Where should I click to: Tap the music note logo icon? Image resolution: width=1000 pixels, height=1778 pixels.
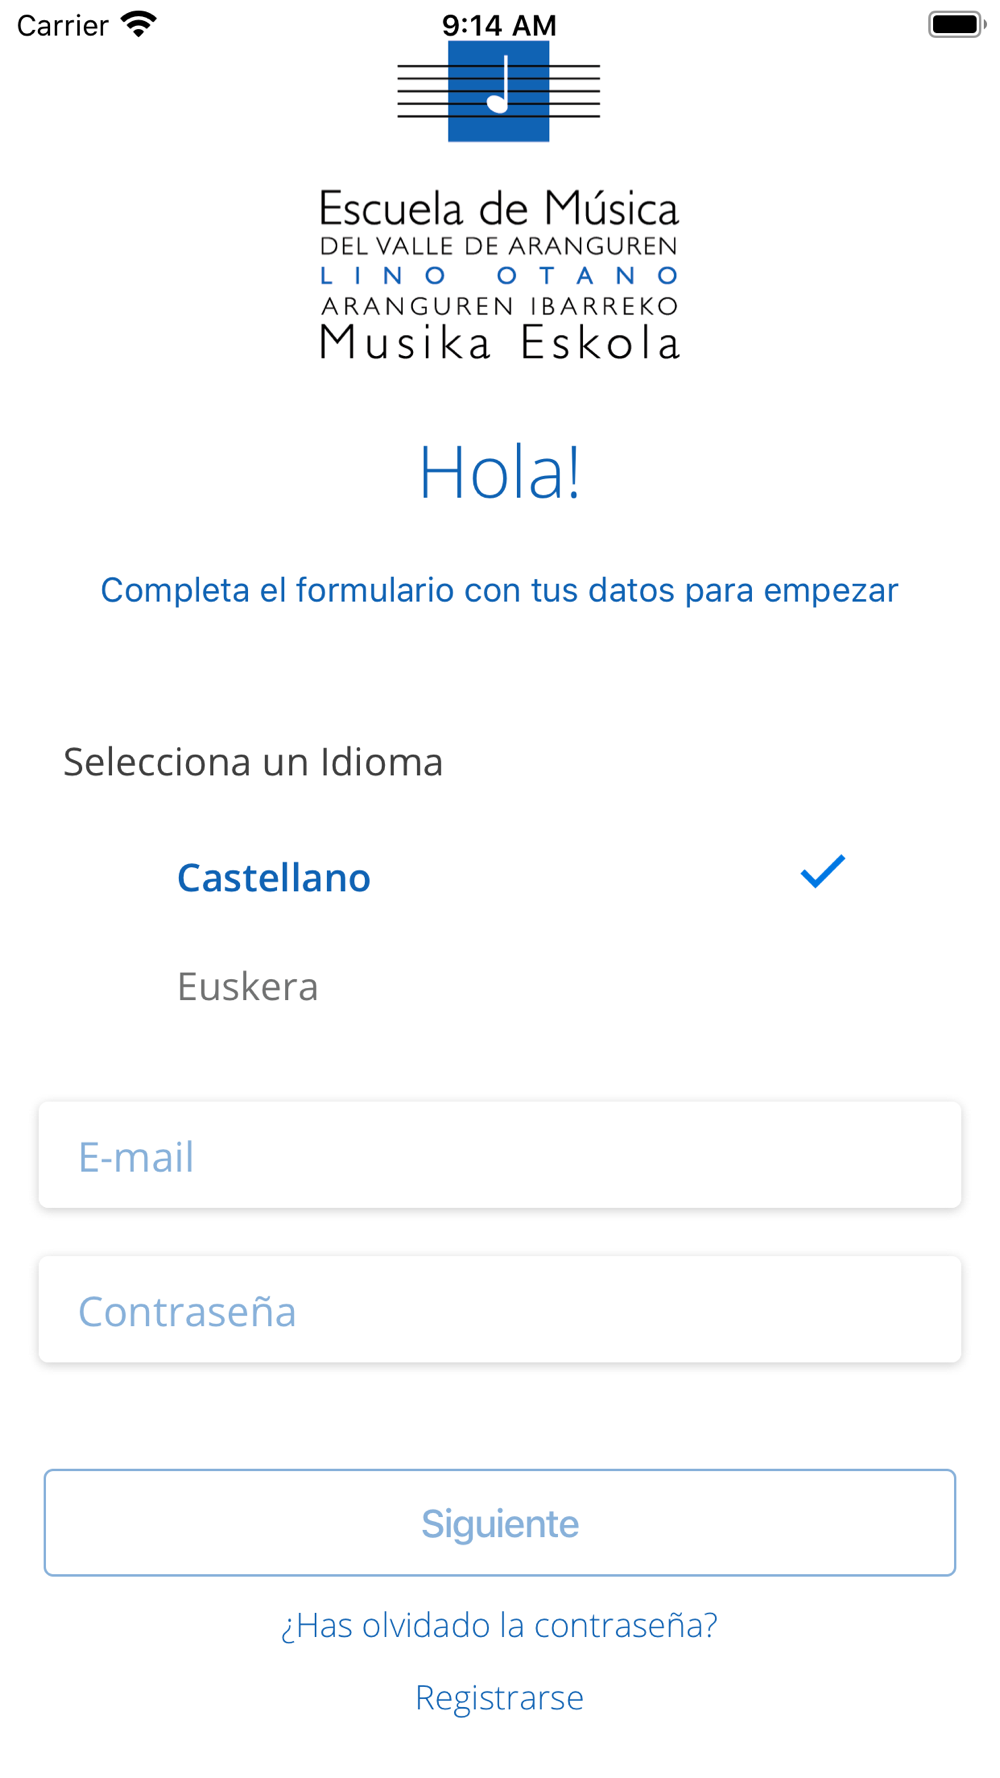tap(498, 92)
